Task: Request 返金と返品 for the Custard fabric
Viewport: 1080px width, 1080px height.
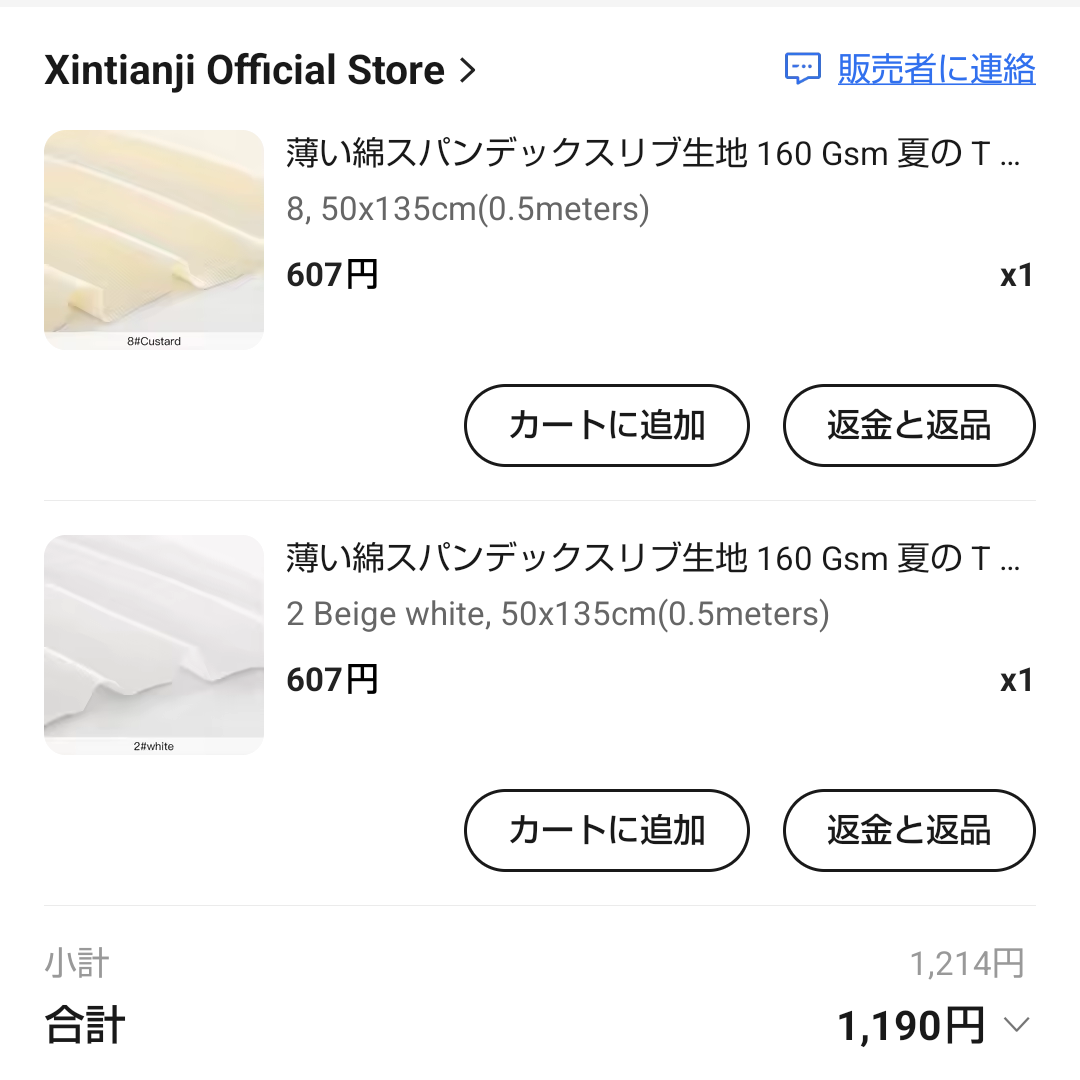Action: point(908,426)
